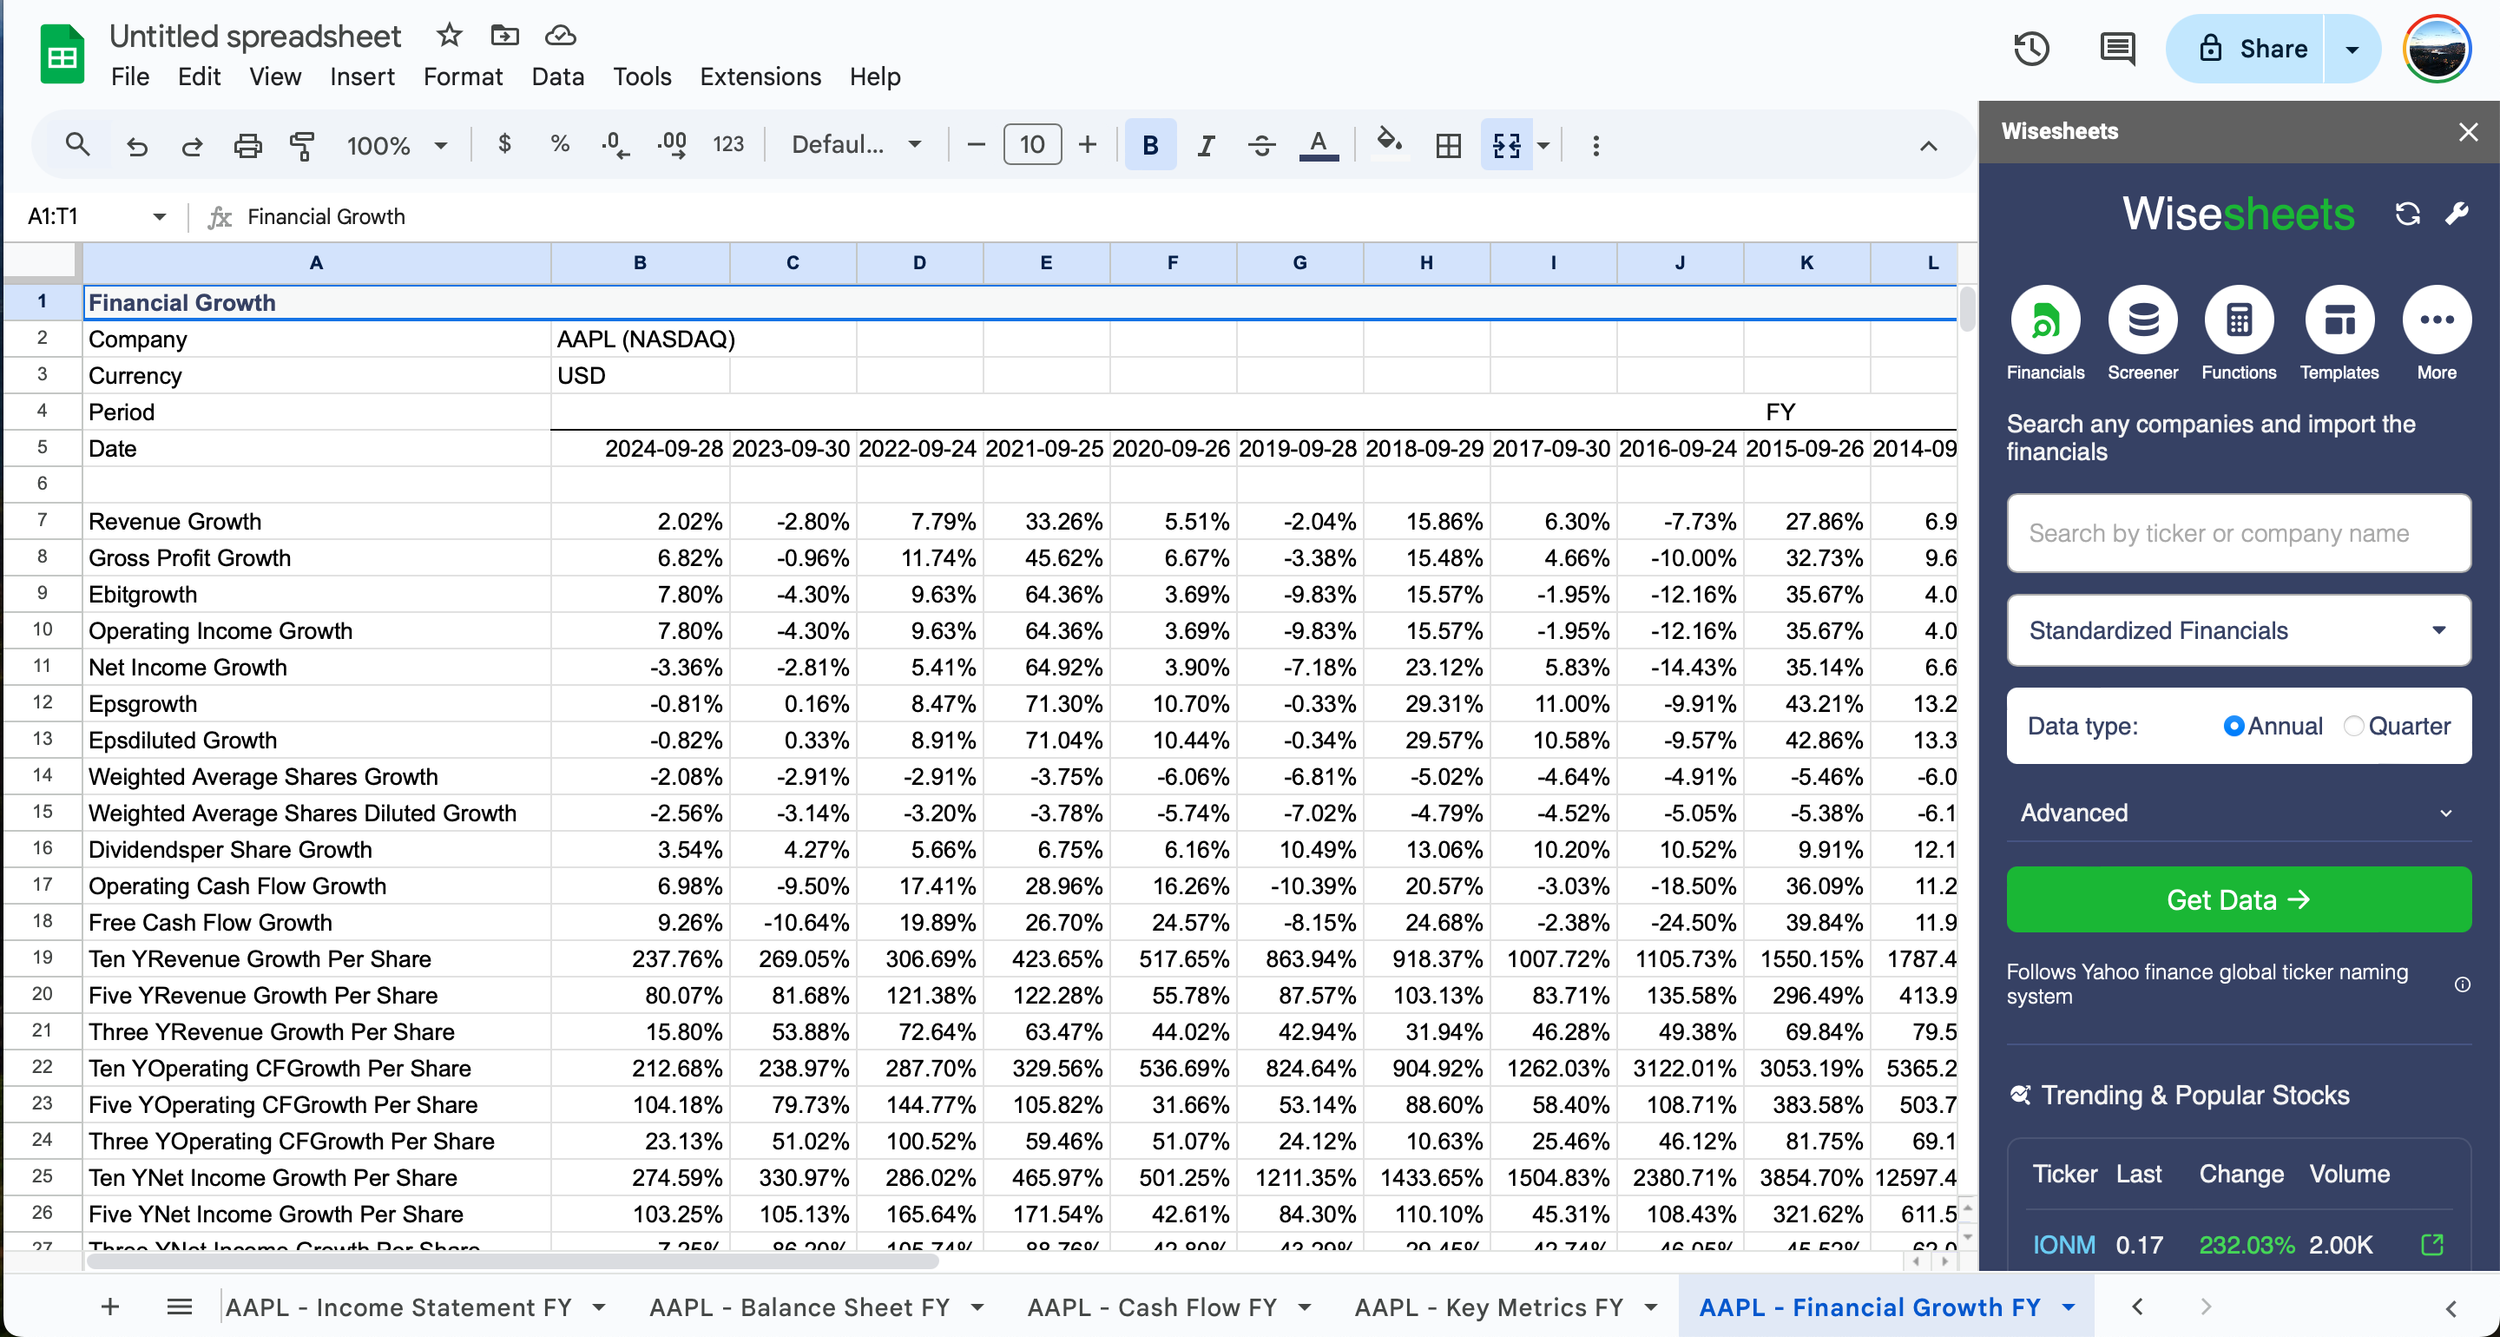
Task: Open the Extensions menu
Action: coord(760,77)
